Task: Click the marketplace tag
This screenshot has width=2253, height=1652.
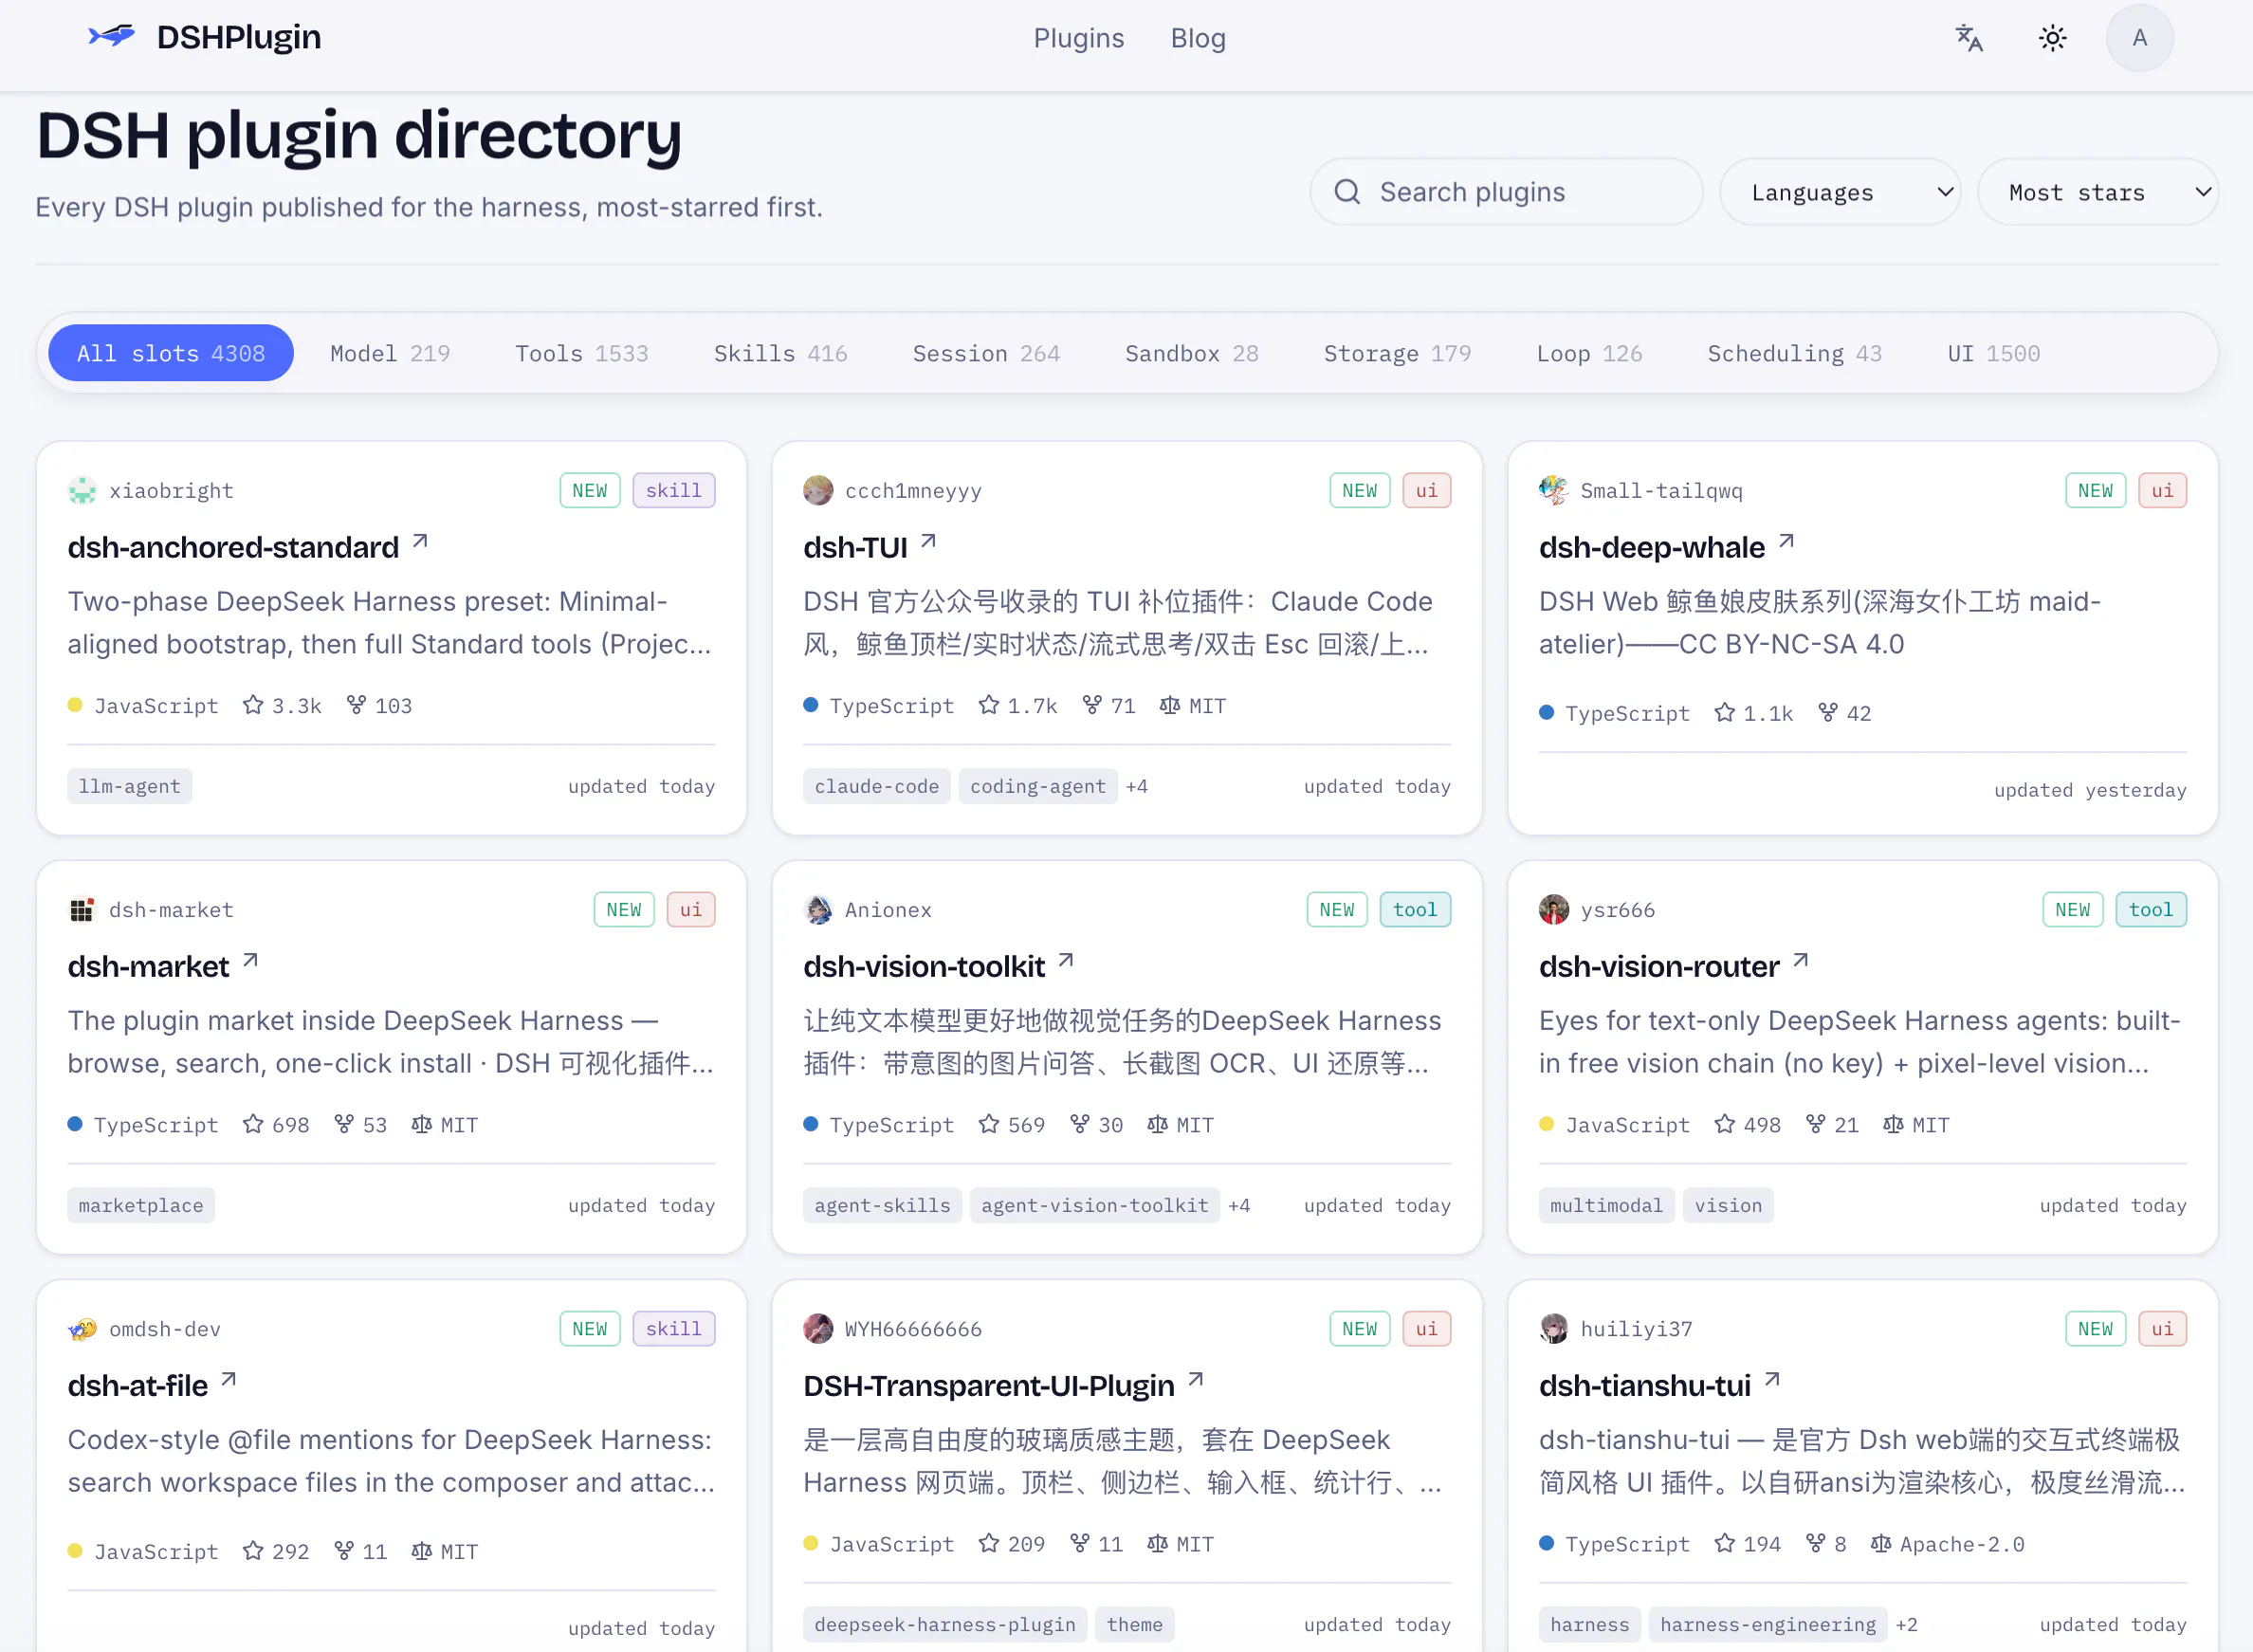Action: [141, 1205]
